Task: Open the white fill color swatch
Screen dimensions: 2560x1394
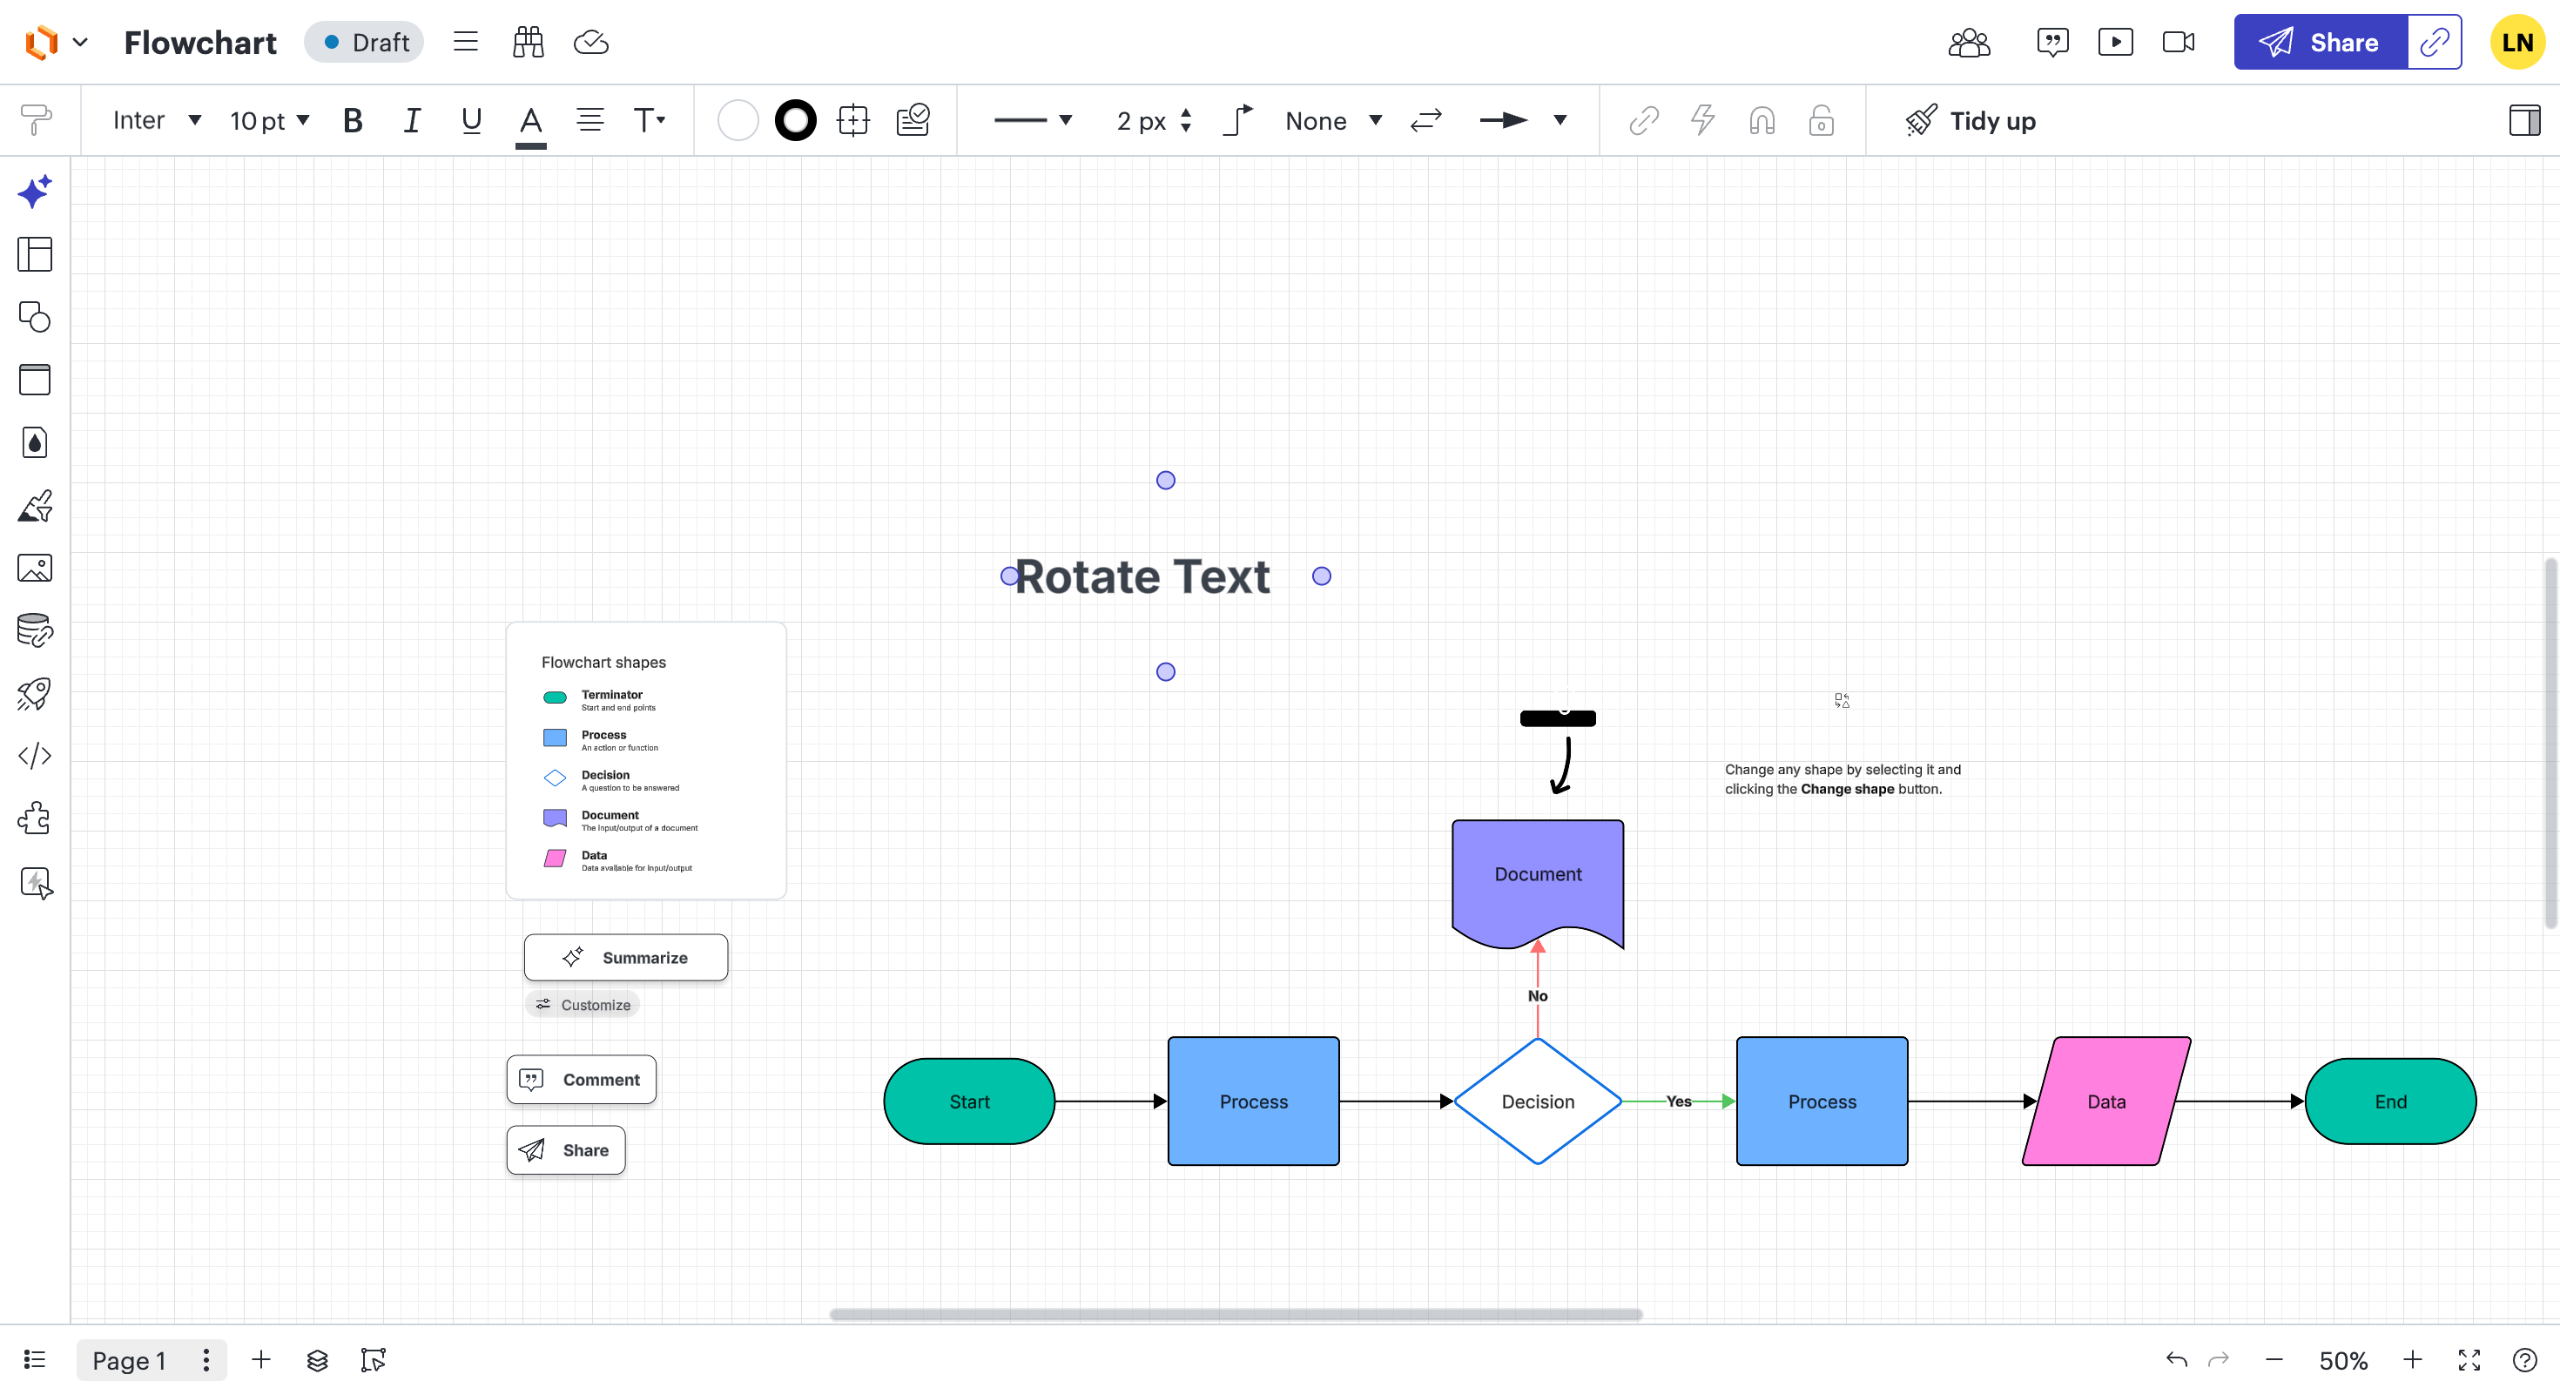Action: 737,120
